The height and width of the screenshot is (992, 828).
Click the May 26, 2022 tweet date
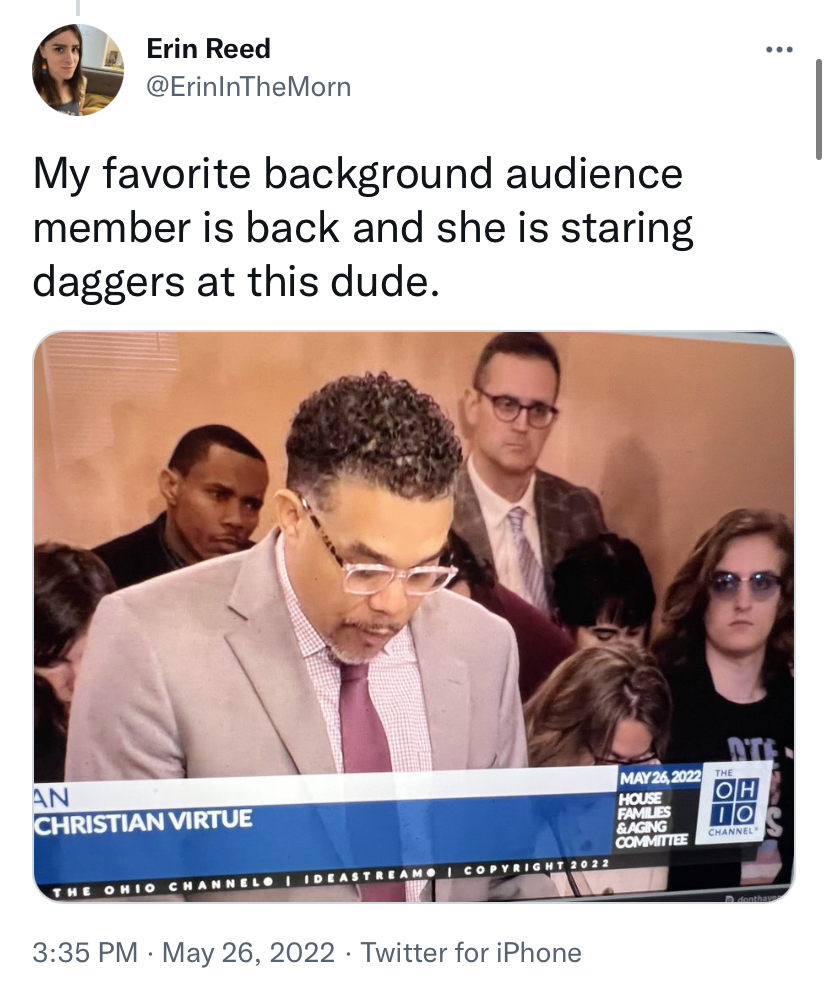point(249,953)
